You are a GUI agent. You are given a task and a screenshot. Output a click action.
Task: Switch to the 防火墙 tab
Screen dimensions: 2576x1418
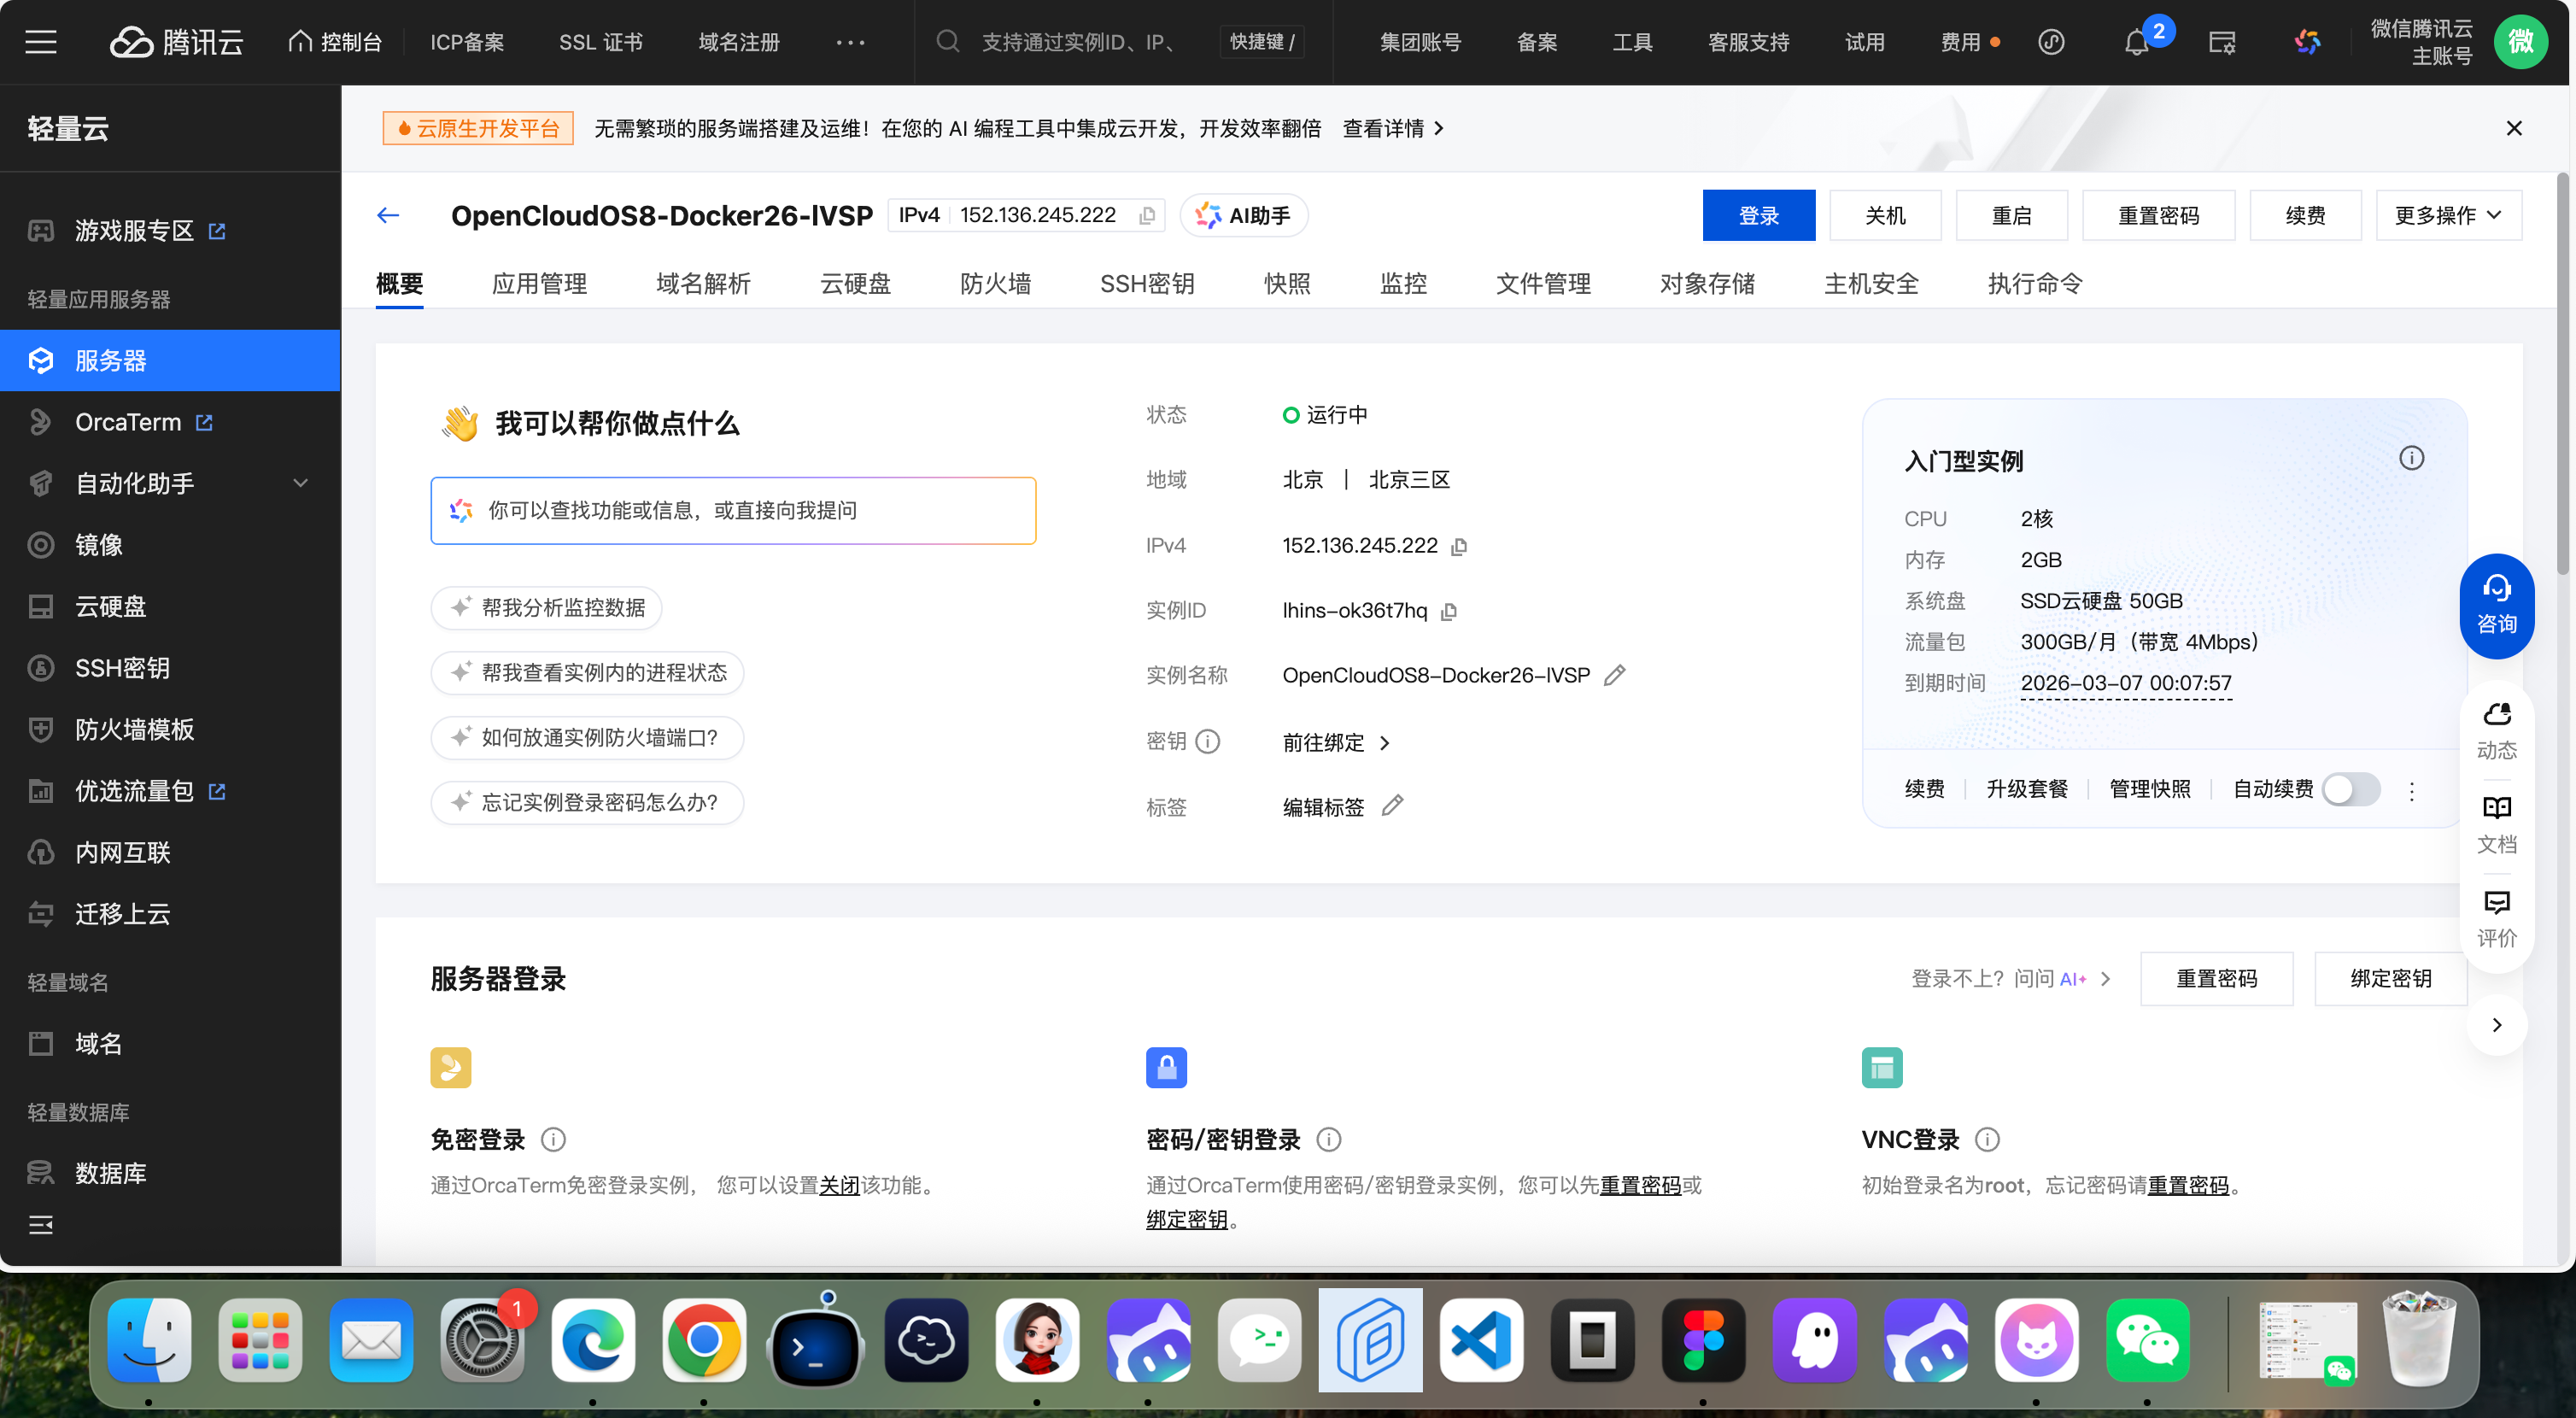(995, 284)
